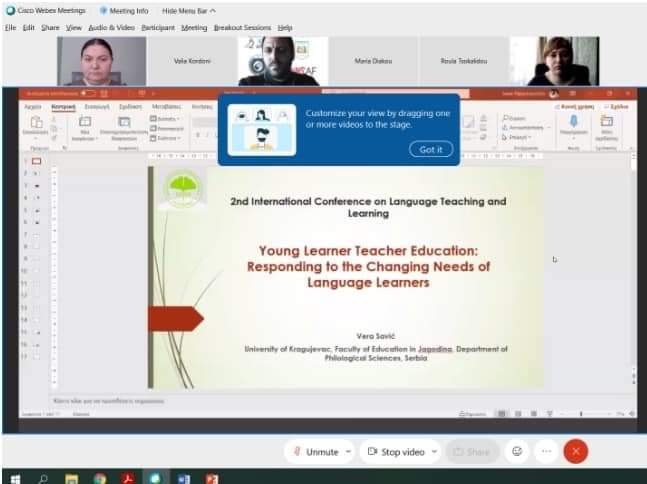
Task: Open Google Chrome from the taskbar
Action: coord(100,478)
